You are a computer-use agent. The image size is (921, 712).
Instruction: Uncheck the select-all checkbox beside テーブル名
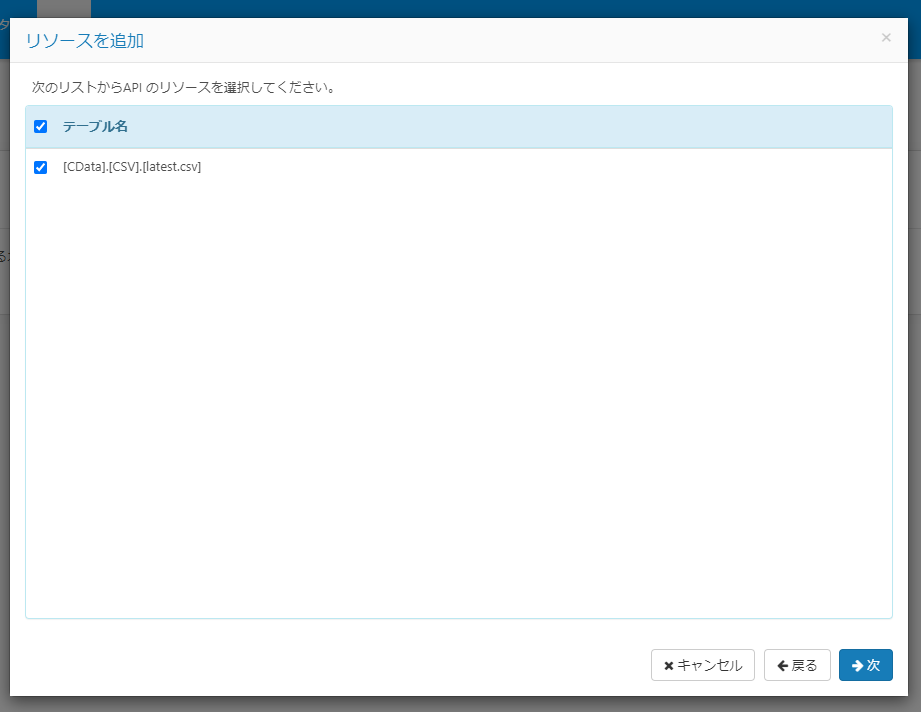point(41,126)
